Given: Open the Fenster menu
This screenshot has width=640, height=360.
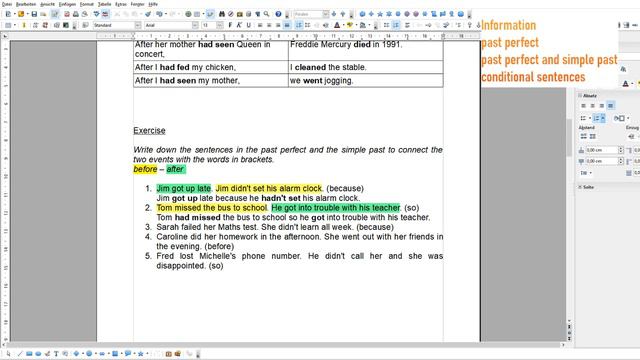Looking at the screenshot, I should pos(138,4).
